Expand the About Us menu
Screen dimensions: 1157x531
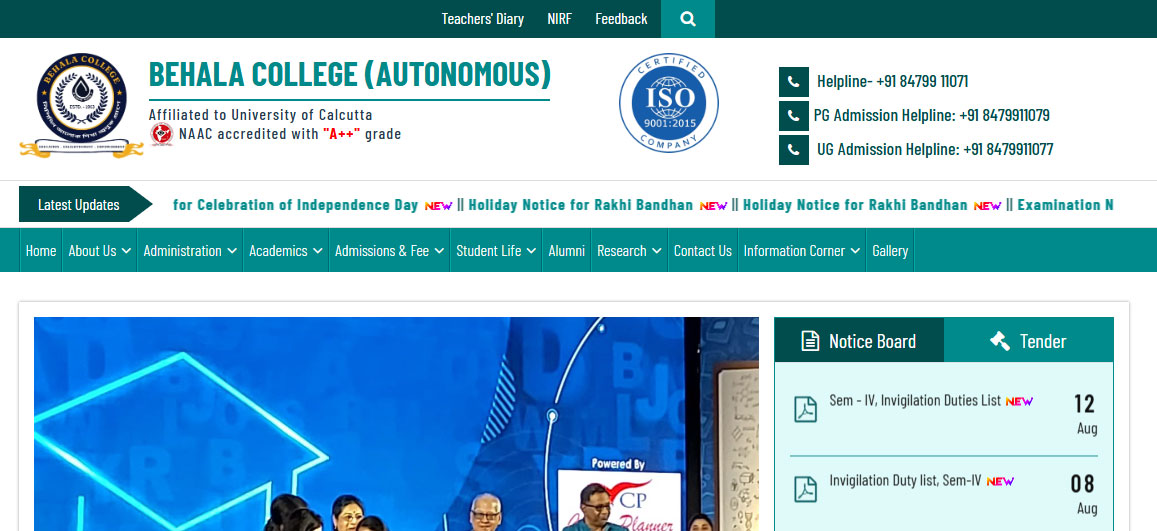[100, 251]
